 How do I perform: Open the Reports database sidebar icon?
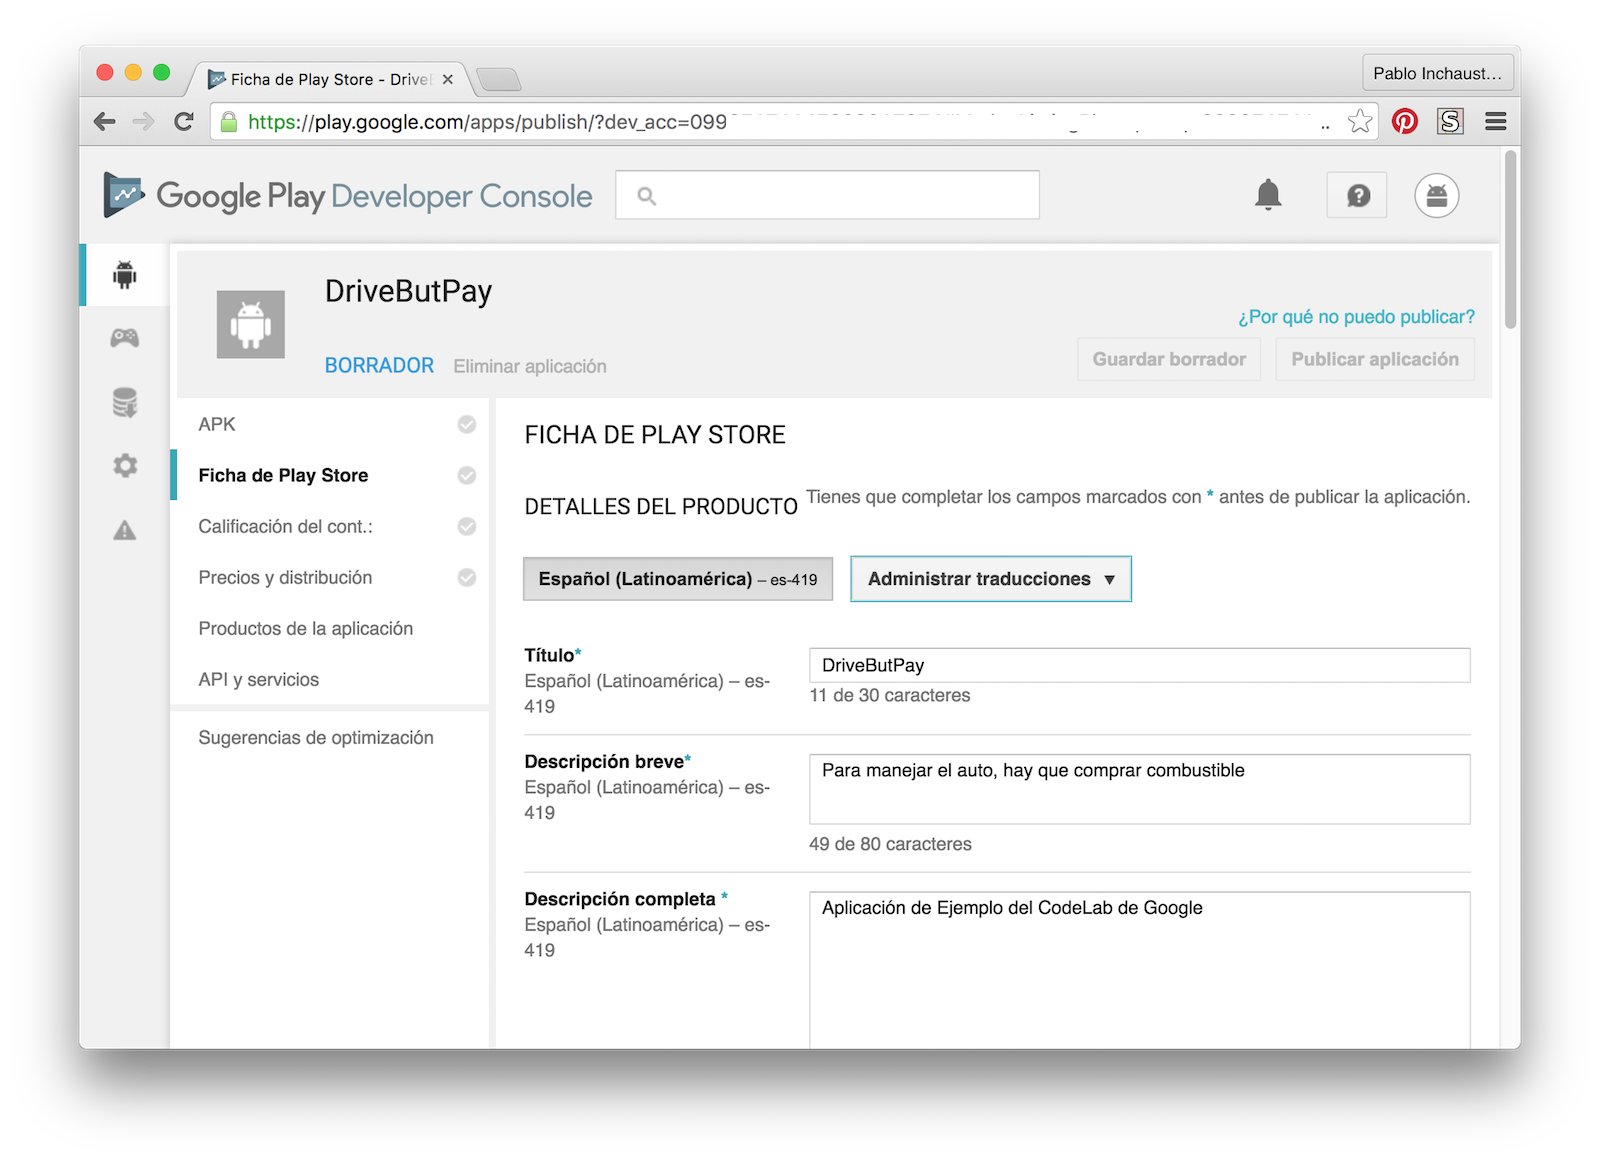tap(125, 402)
